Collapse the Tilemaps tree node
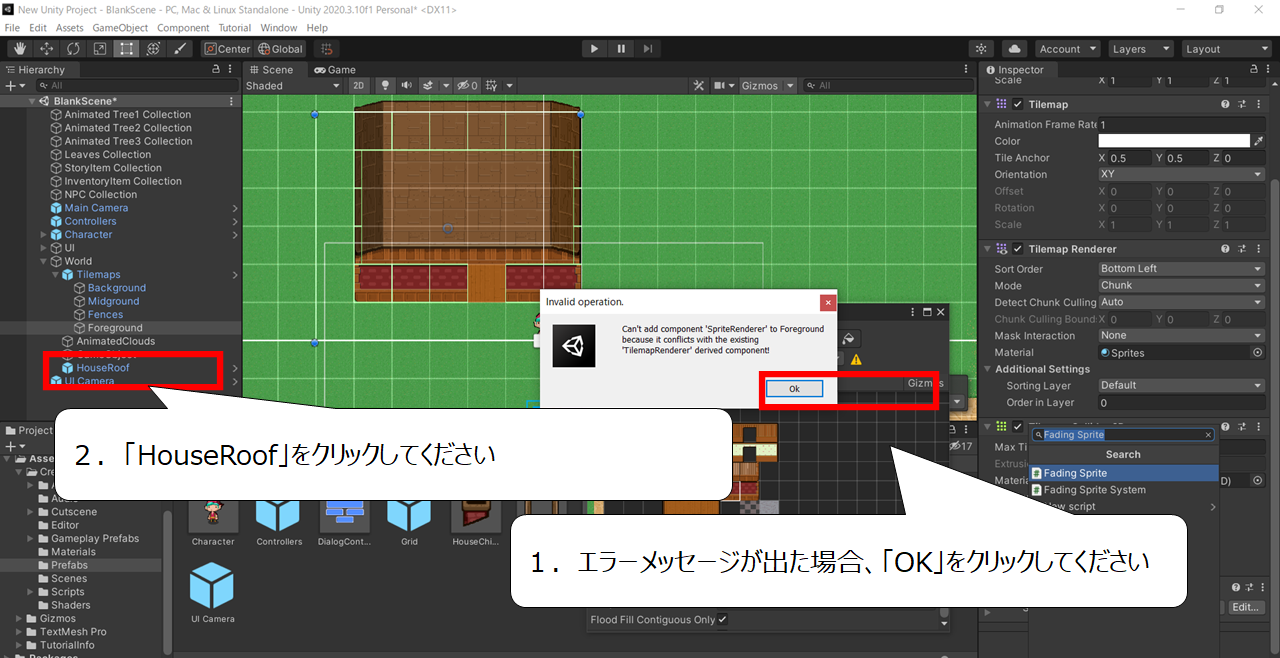This screenshot has width=1280, height=658. [55, 274]
